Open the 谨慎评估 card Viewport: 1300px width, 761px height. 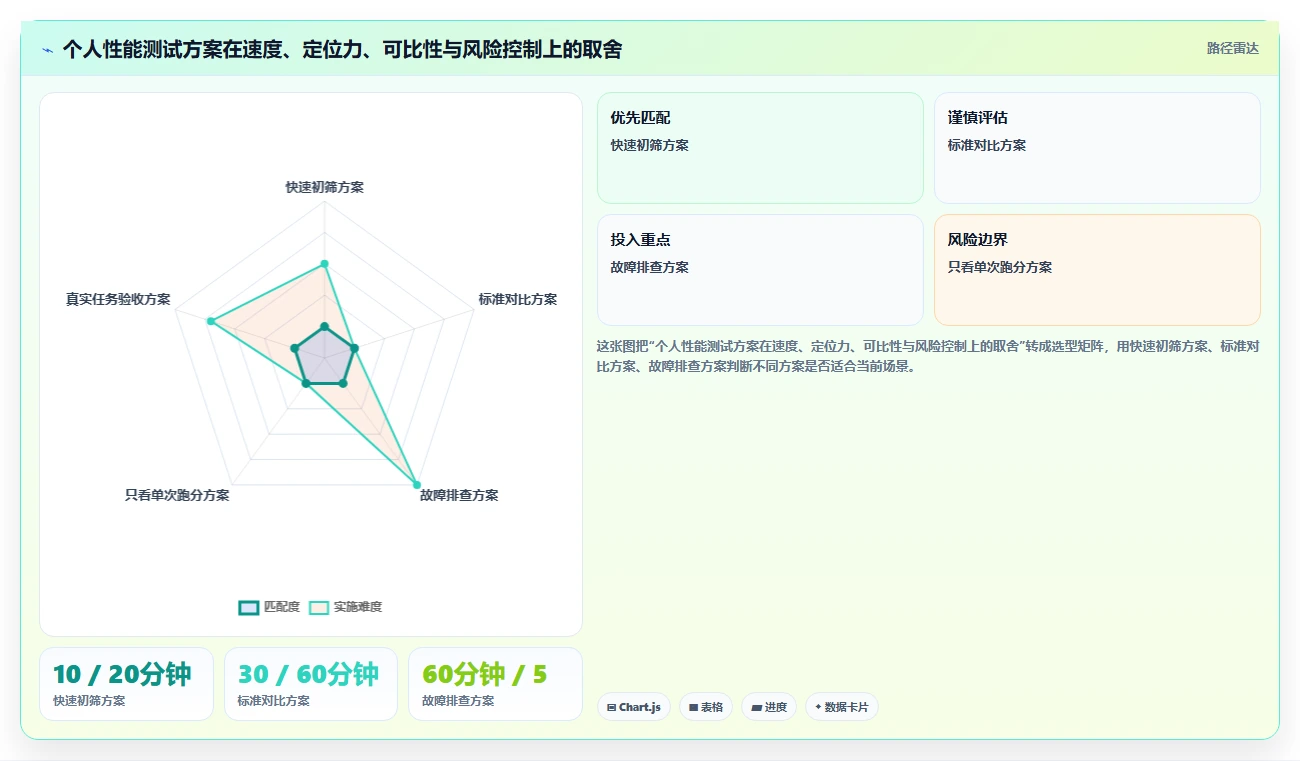click(1097, 148)
